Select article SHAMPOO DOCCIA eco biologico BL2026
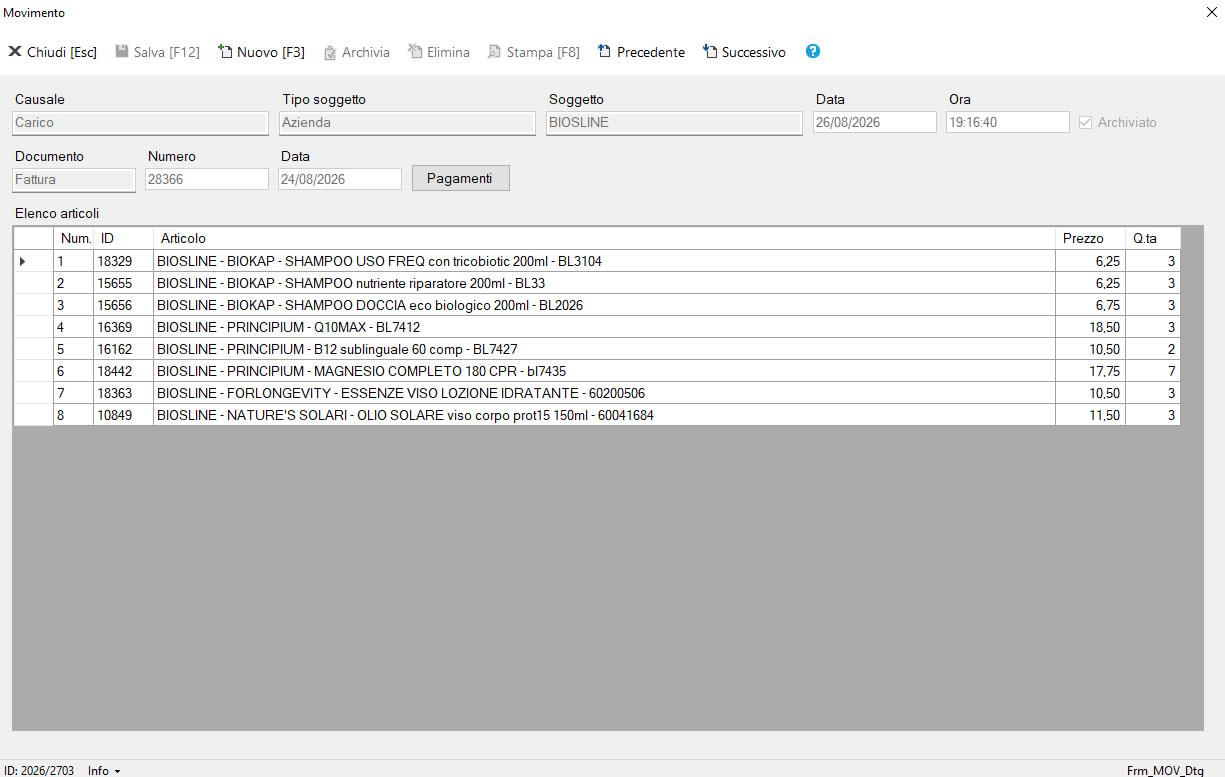Viewport: 1225px width, 777px height. coord(605,305)
